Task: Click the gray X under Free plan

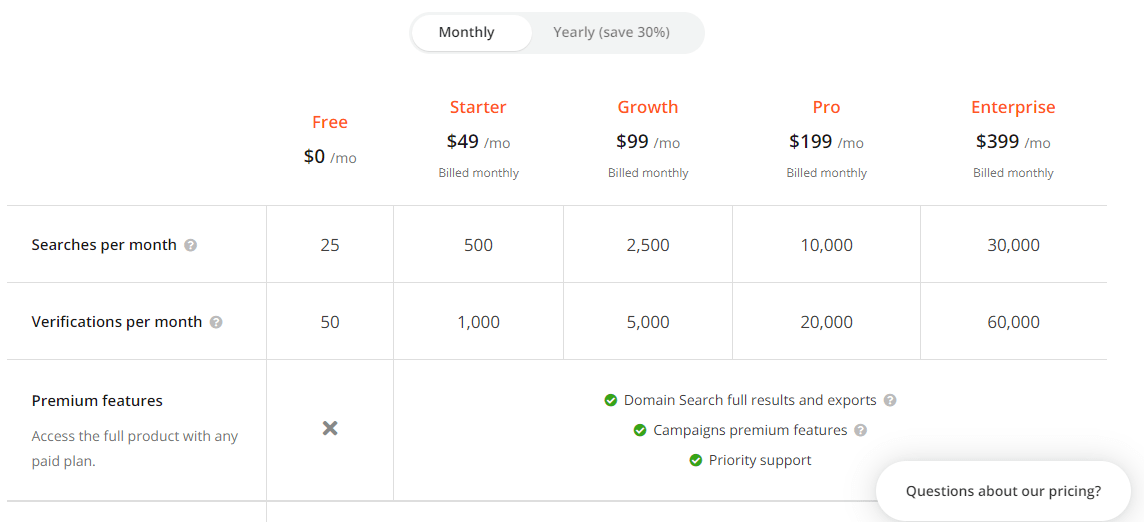Action: (x=330, y=429)
